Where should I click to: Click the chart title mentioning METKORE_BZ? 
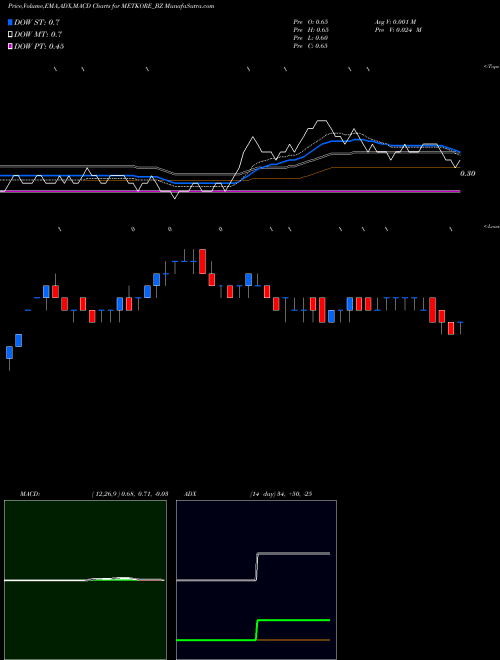111,6
